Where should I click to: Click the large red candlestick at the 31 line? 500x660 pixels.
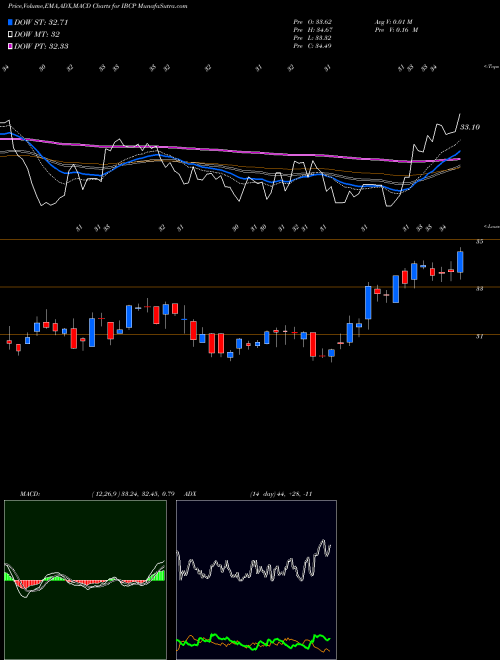pyautogui.click(x=313, y=345)
